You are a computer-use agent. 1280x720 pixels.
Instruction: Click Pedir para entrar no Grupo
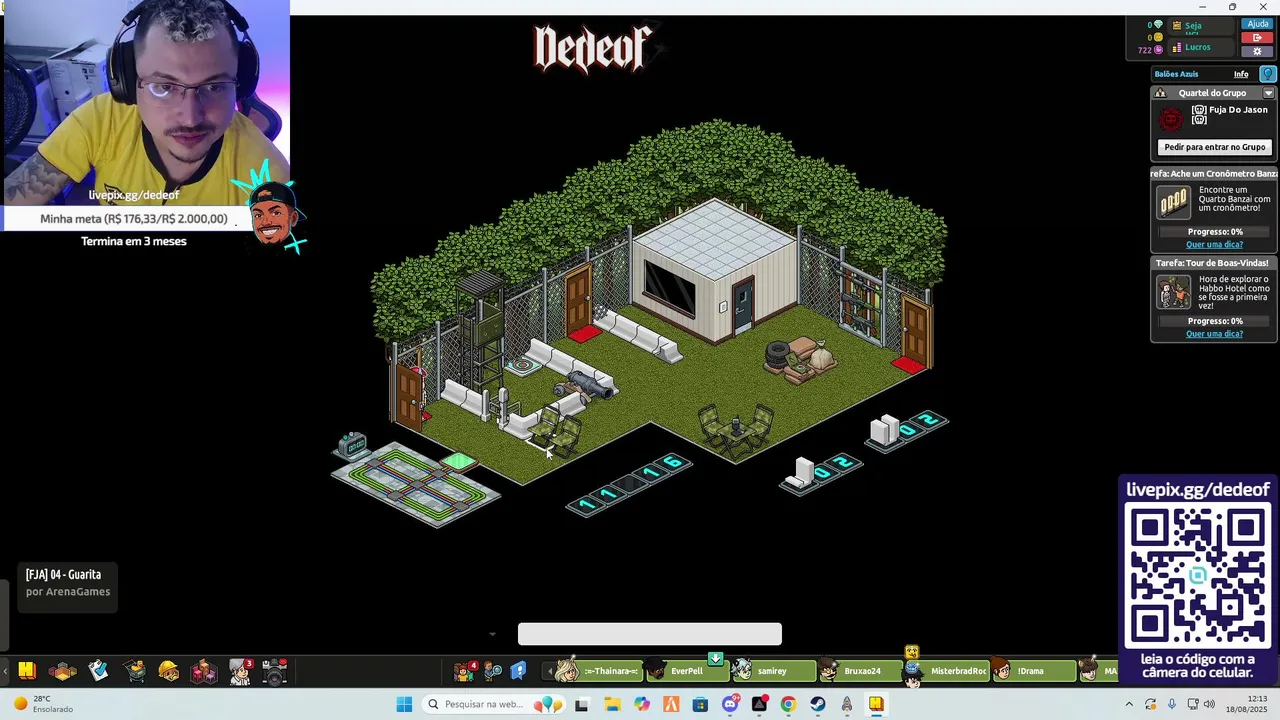click(x=1215, y=147)
